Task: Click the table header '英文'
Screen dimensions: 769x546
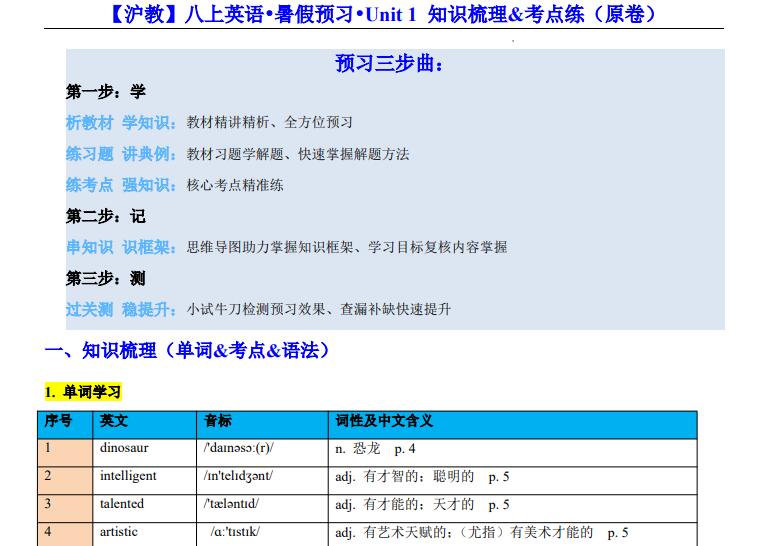Action: click(x=145, y=425)
